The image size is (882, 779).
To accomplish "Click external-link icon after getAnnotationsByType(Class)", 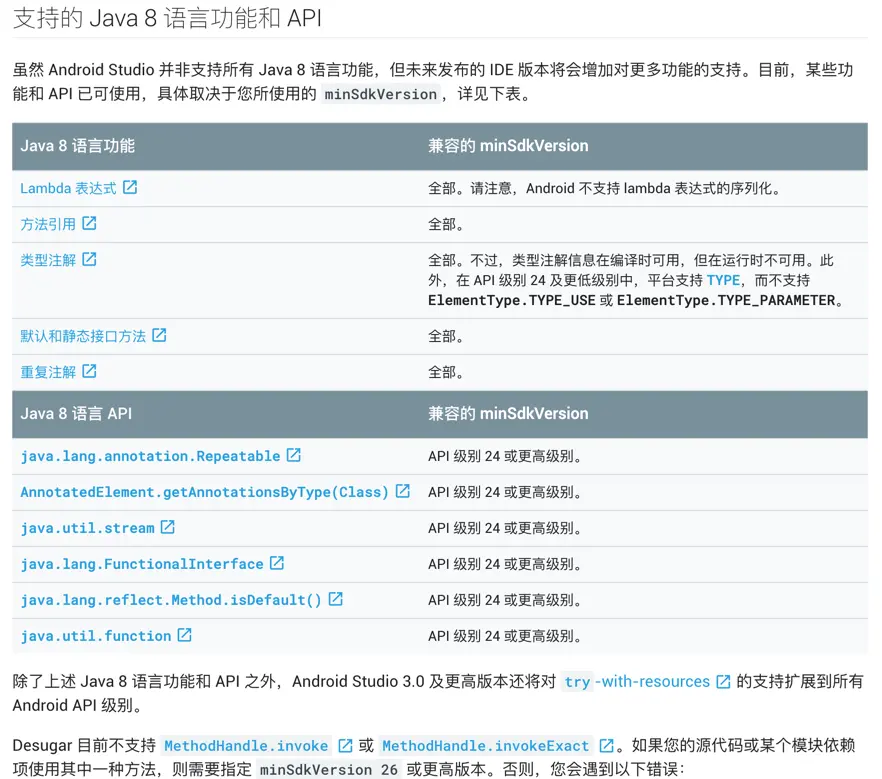I will point(403,490).
